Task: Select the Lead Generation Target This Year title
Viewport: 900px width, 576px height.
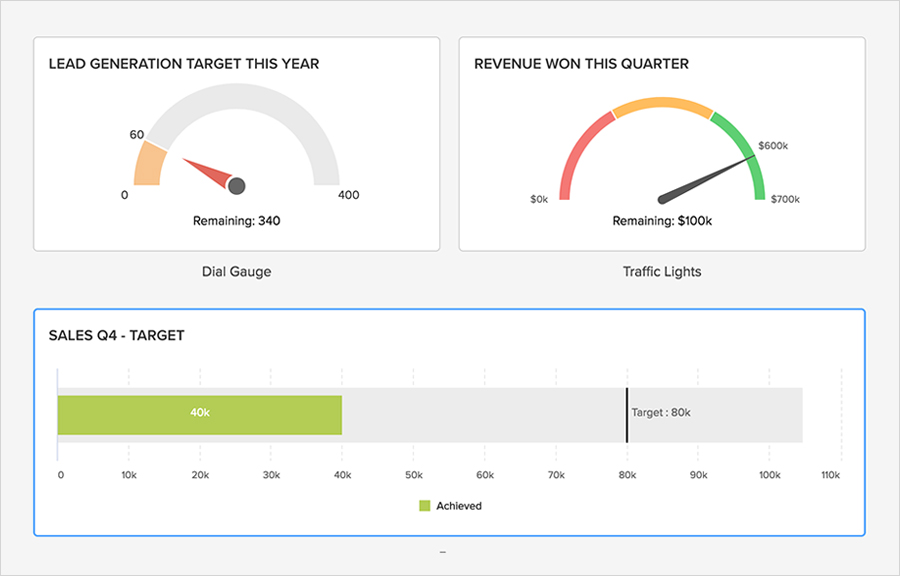Action: (184, 64)
